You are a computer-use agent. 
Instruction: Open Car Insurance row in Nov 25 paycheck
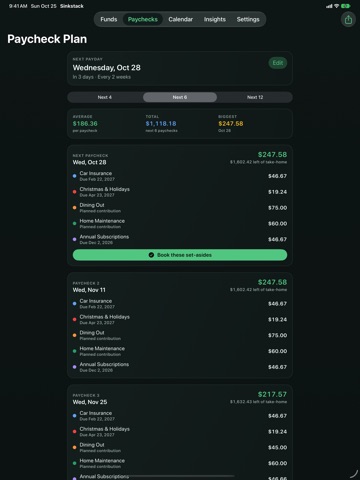180,416
